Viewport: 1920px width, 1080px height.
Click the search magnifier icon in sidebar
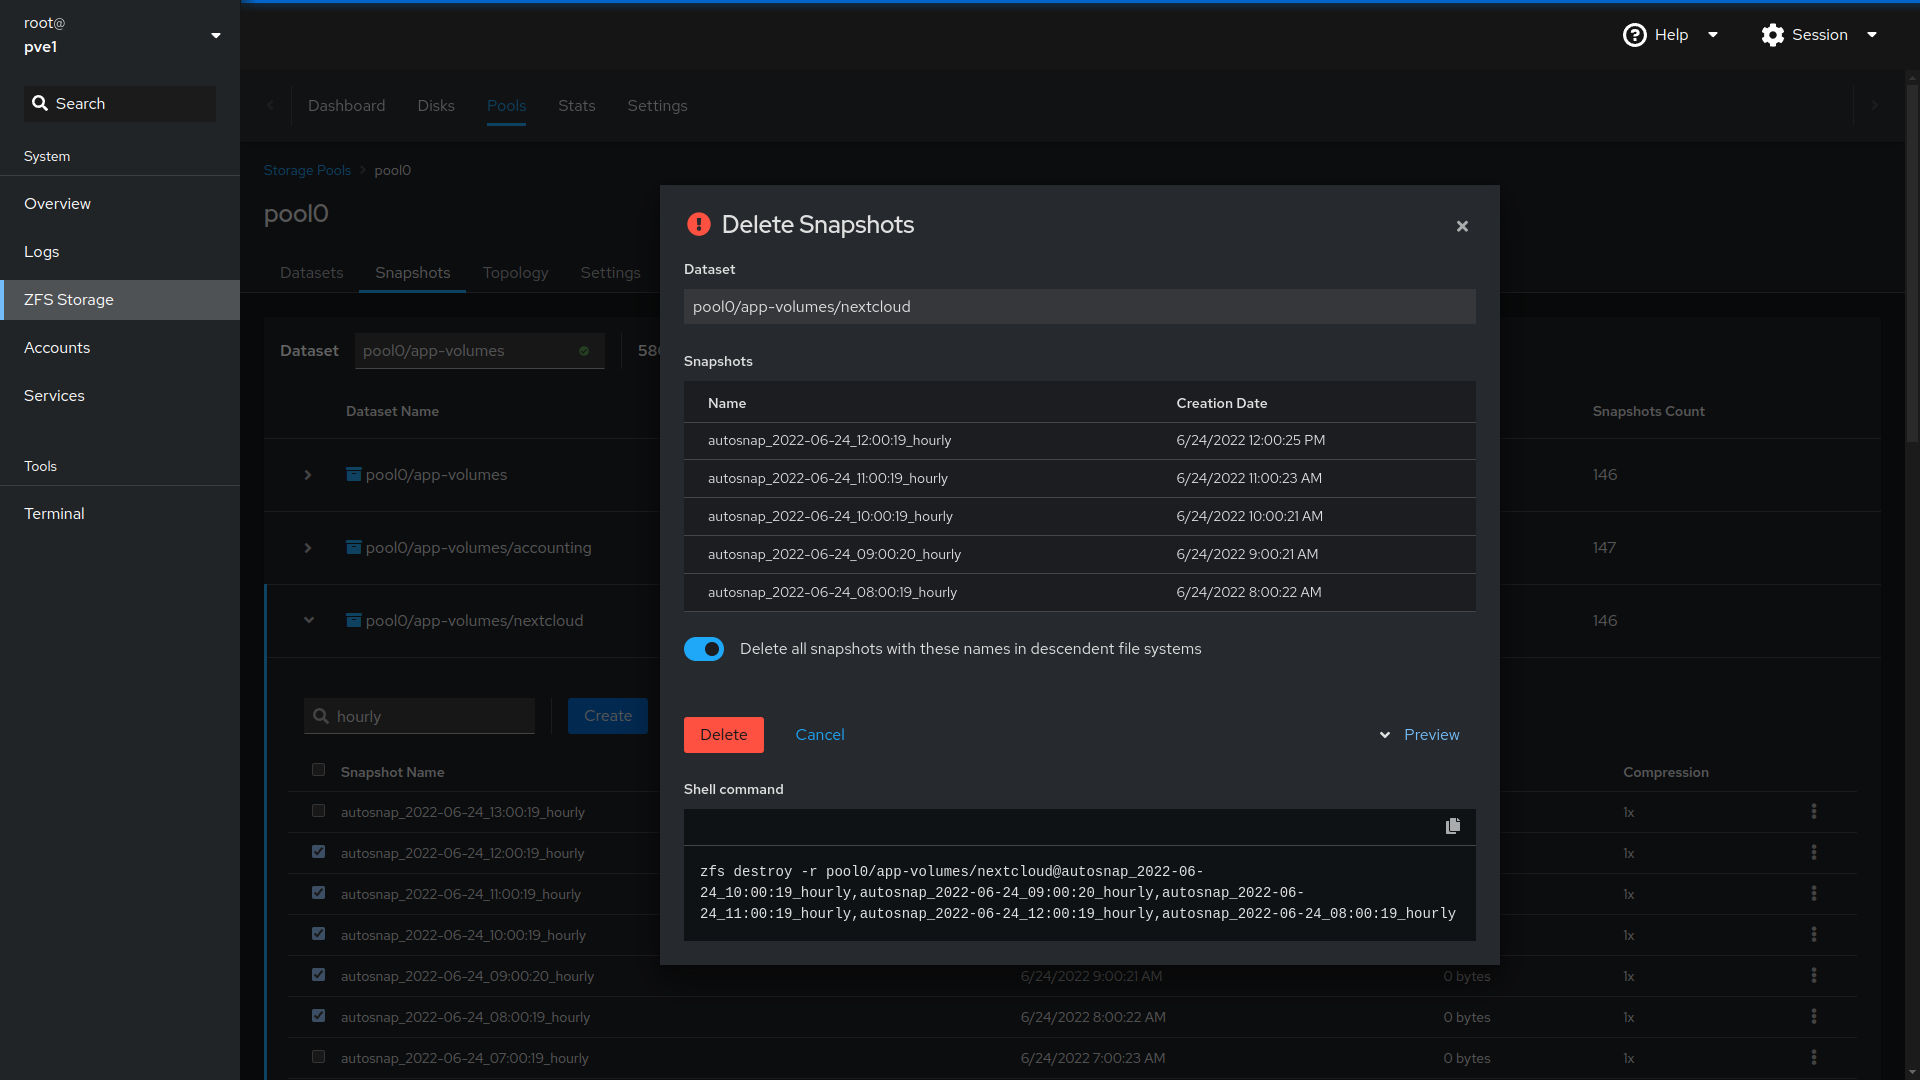click(40, 104)
